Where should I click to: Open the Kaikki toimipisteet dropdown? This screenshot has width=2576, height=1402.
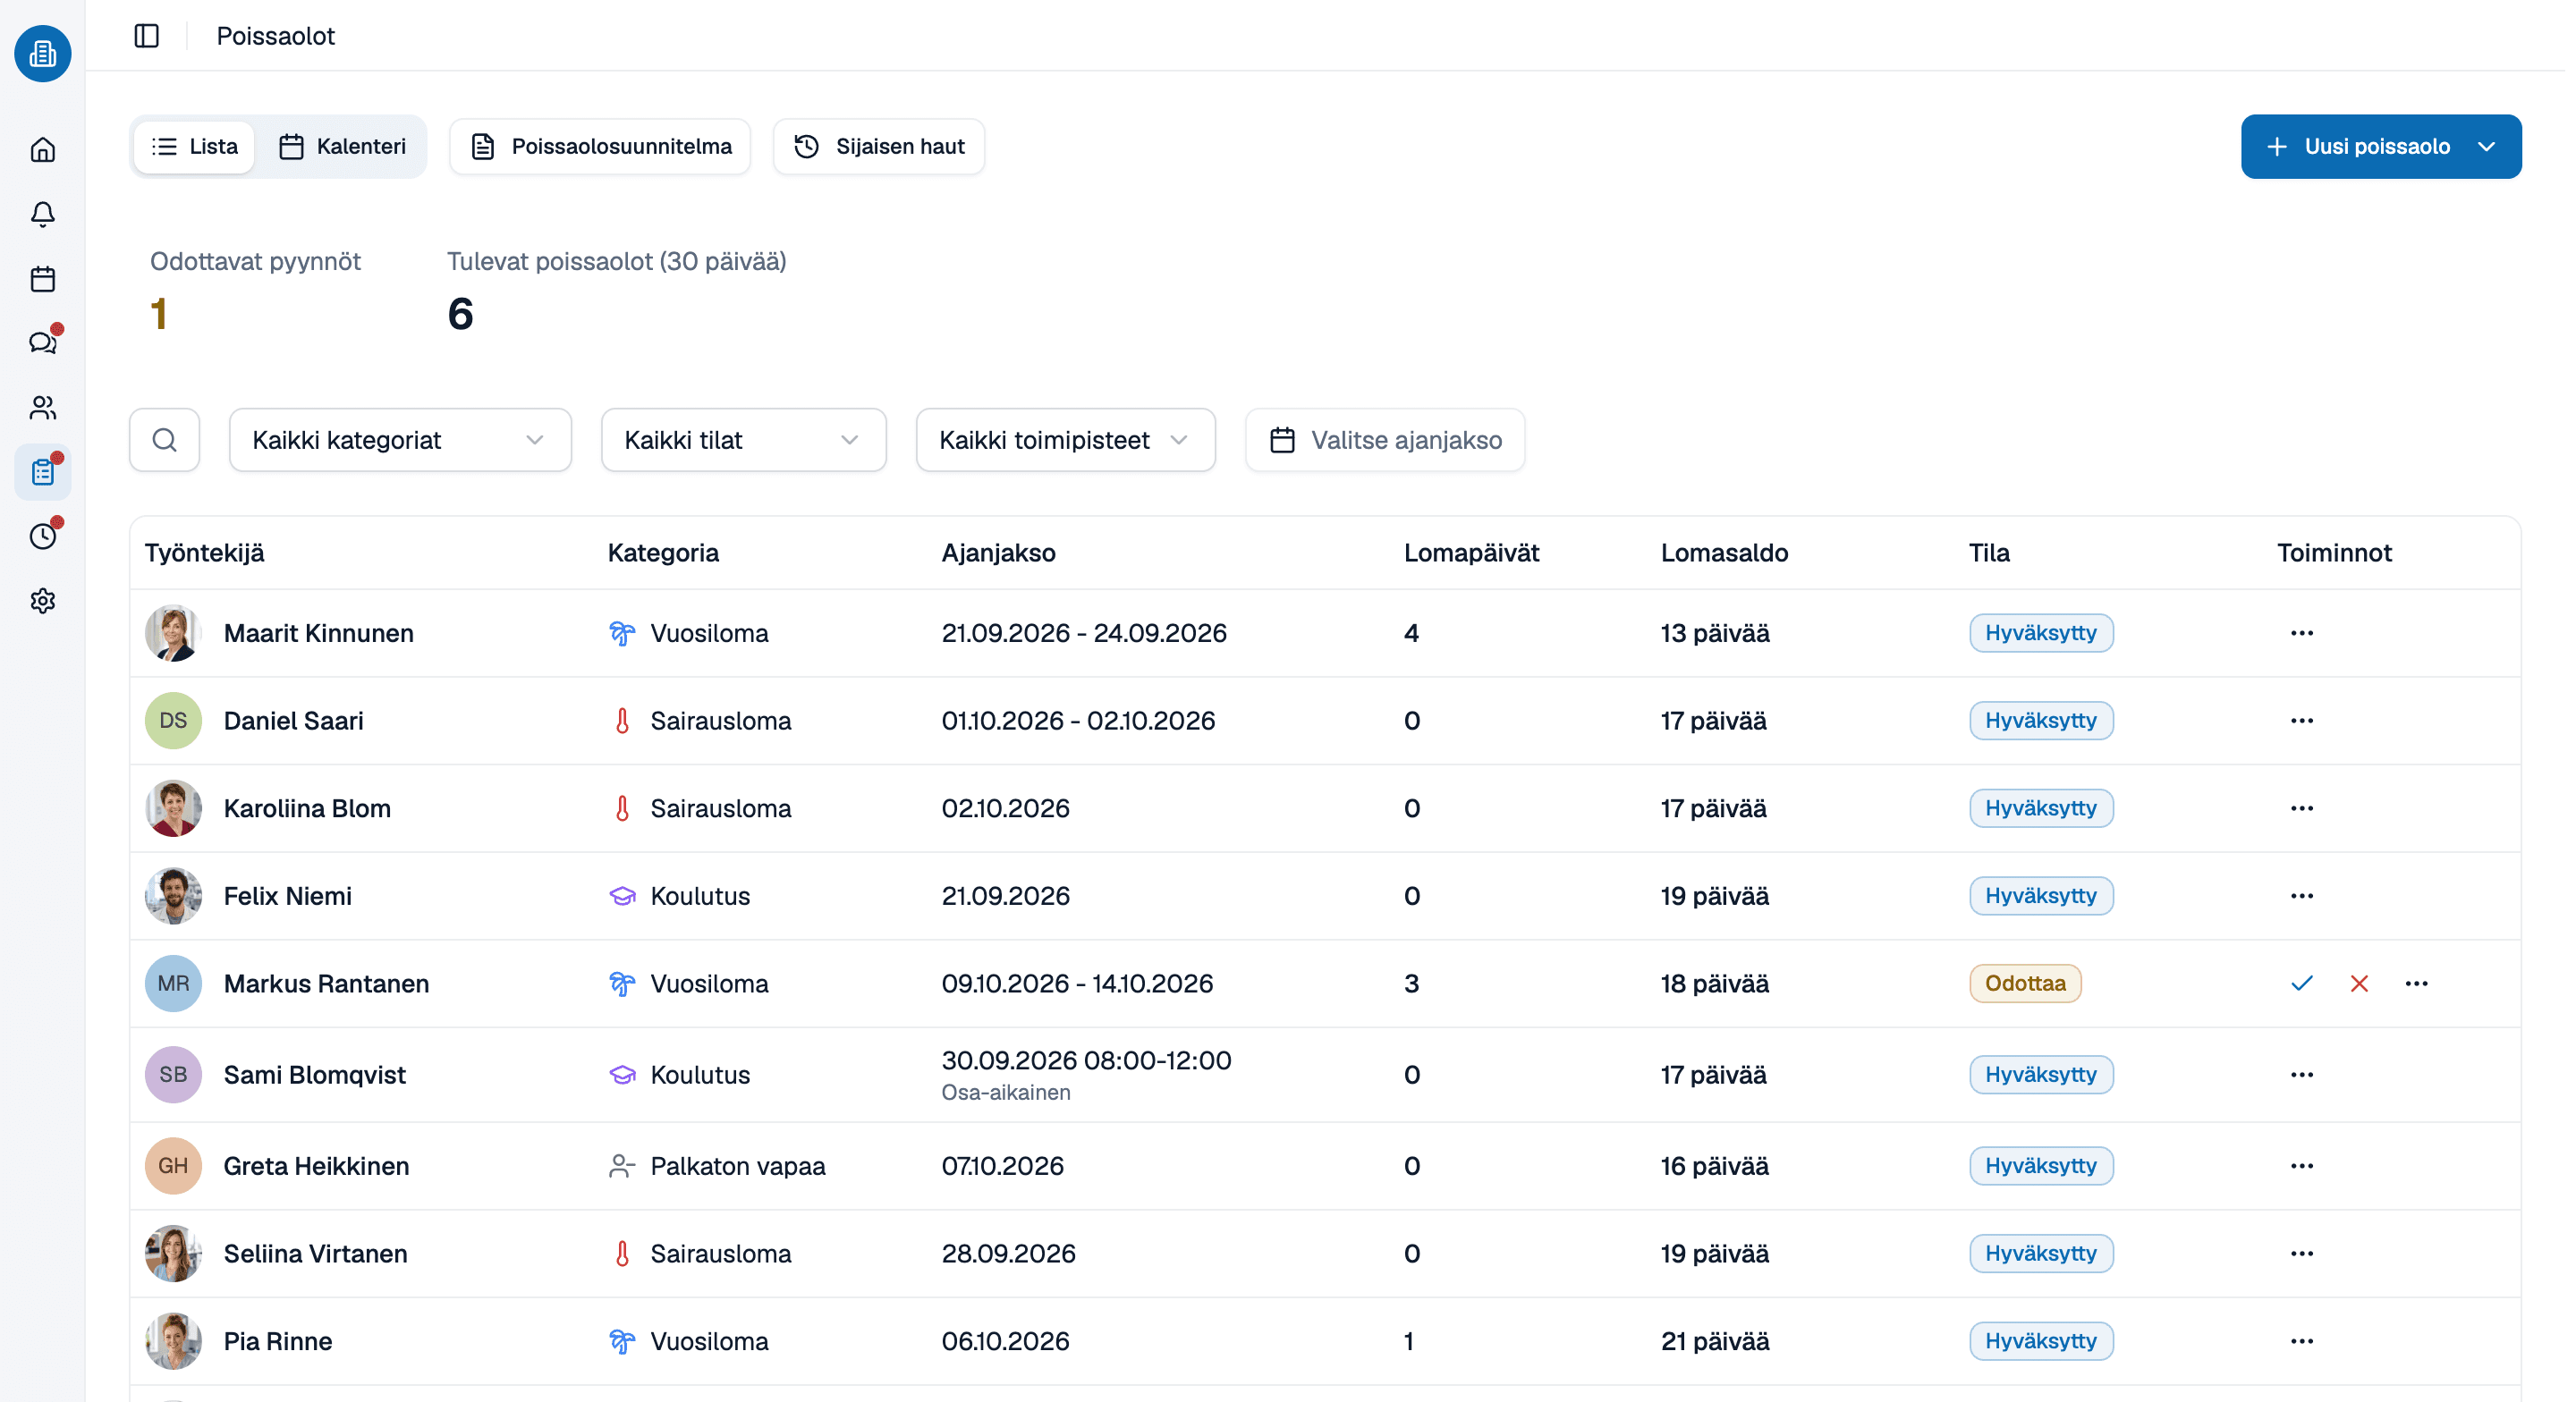pos(1065,440)
